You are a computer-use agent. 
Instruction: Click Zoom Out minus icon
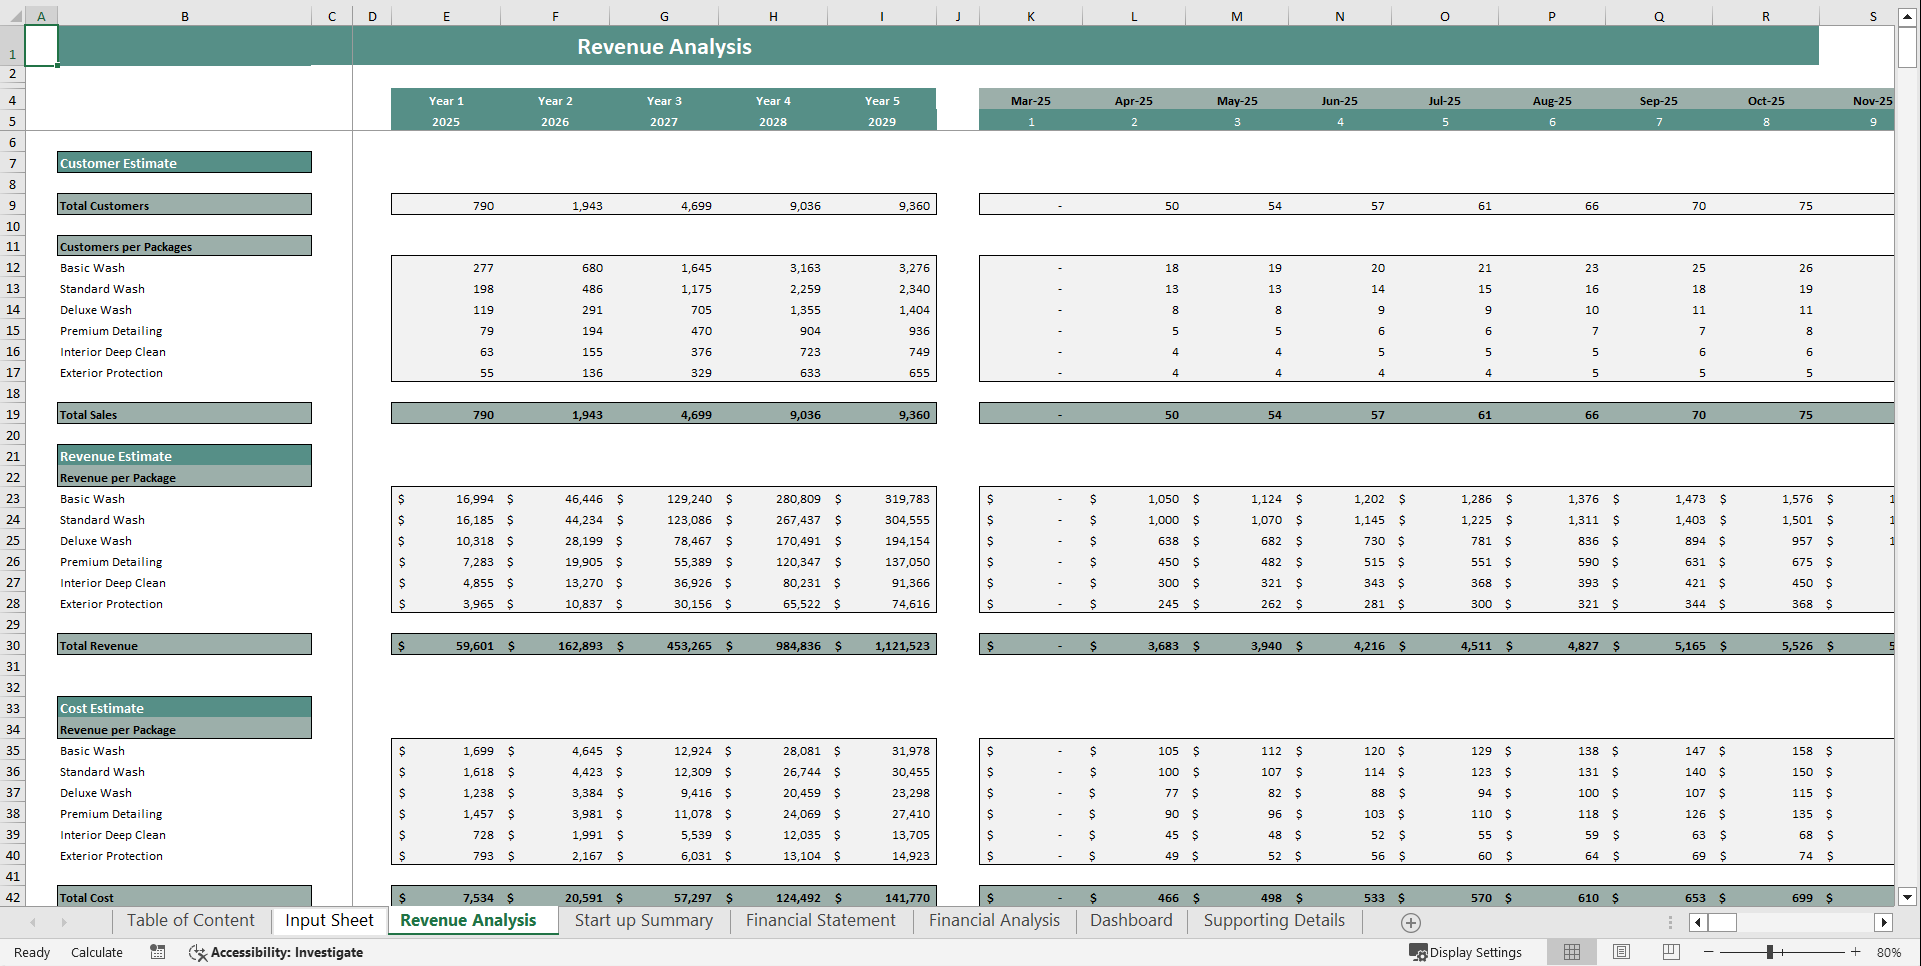pyautogui.click(x=1709, y=952)
